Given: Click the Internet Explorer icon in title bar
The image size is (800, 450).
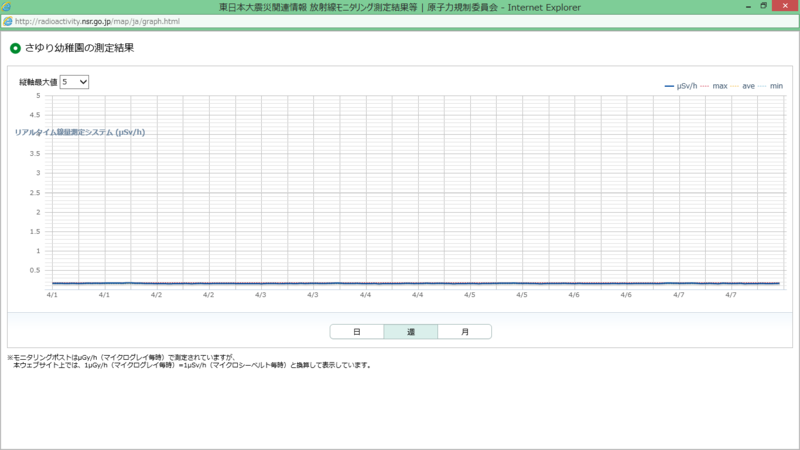Looking at the screenshot, I should (x=6, y=7).
